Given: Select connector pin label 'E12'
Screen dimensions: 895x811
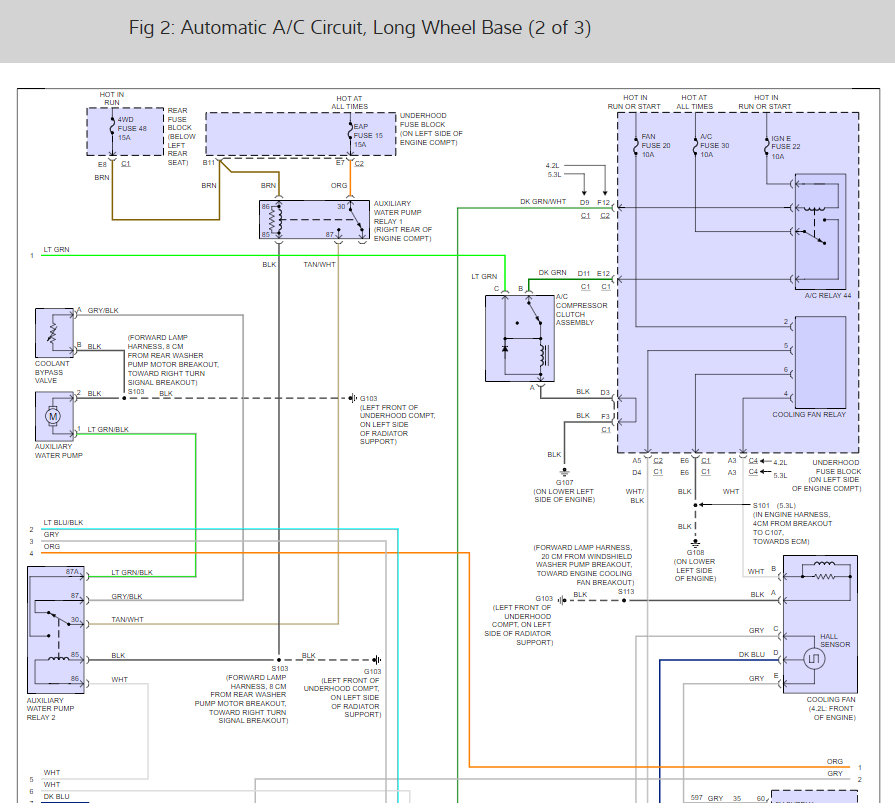Looking at the screenshot, I should pos(603,273).
